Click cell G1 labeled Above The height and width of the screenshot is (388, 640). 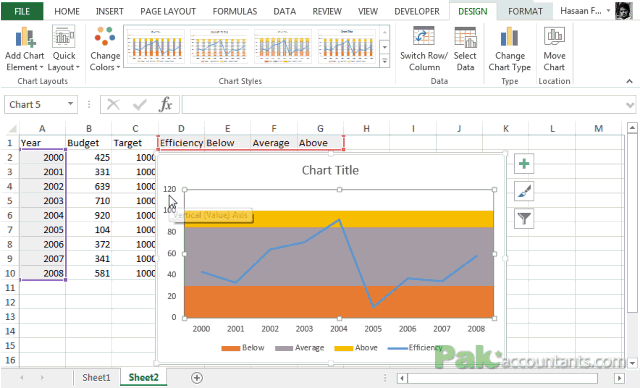coord(320,143)
